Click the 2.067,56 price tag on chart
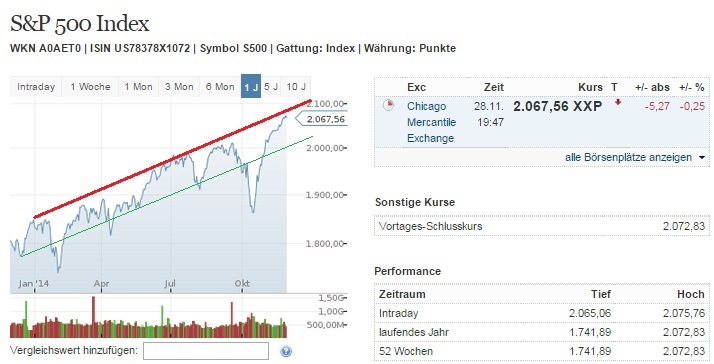The width and height of the screenshot is (714, 364). (322, 119)
